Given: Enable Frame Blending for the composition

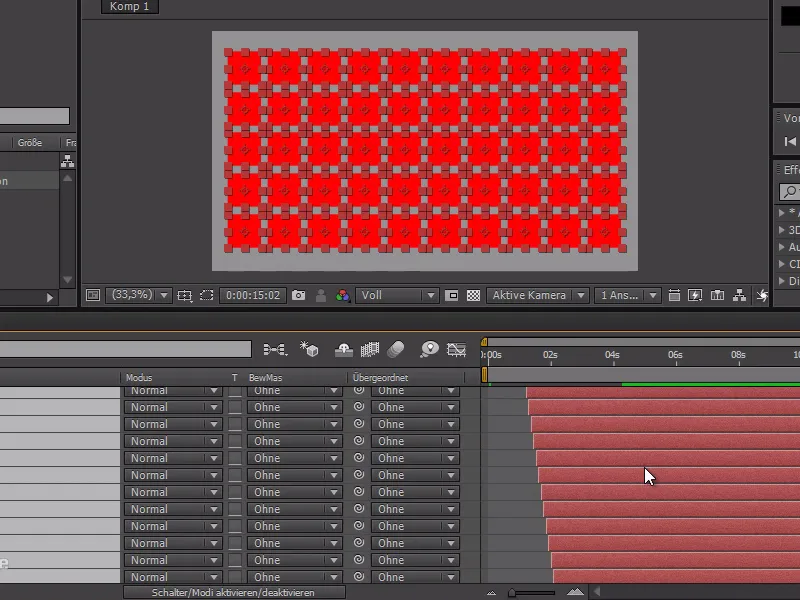Looking at the screenshot, I should click(x=371, y=348).
